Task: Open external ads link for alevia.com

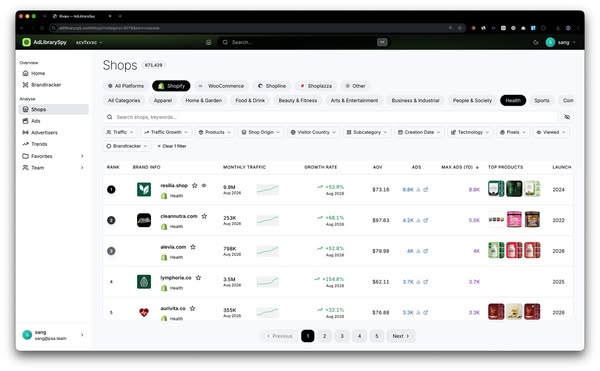Action: click(426, 251)
